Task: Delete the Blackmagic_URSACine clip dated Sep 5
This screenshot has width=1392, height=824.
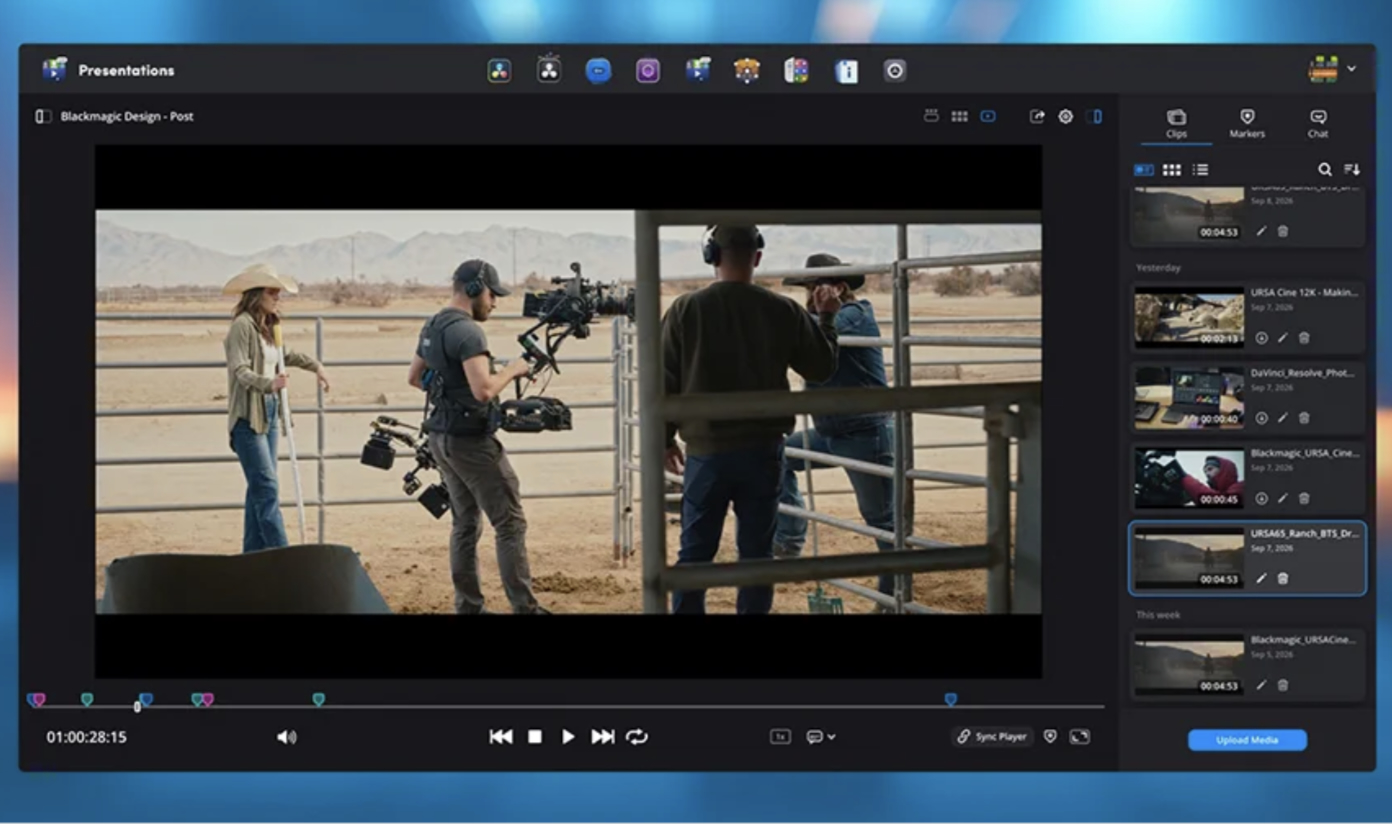Action: click(1283, 685)
